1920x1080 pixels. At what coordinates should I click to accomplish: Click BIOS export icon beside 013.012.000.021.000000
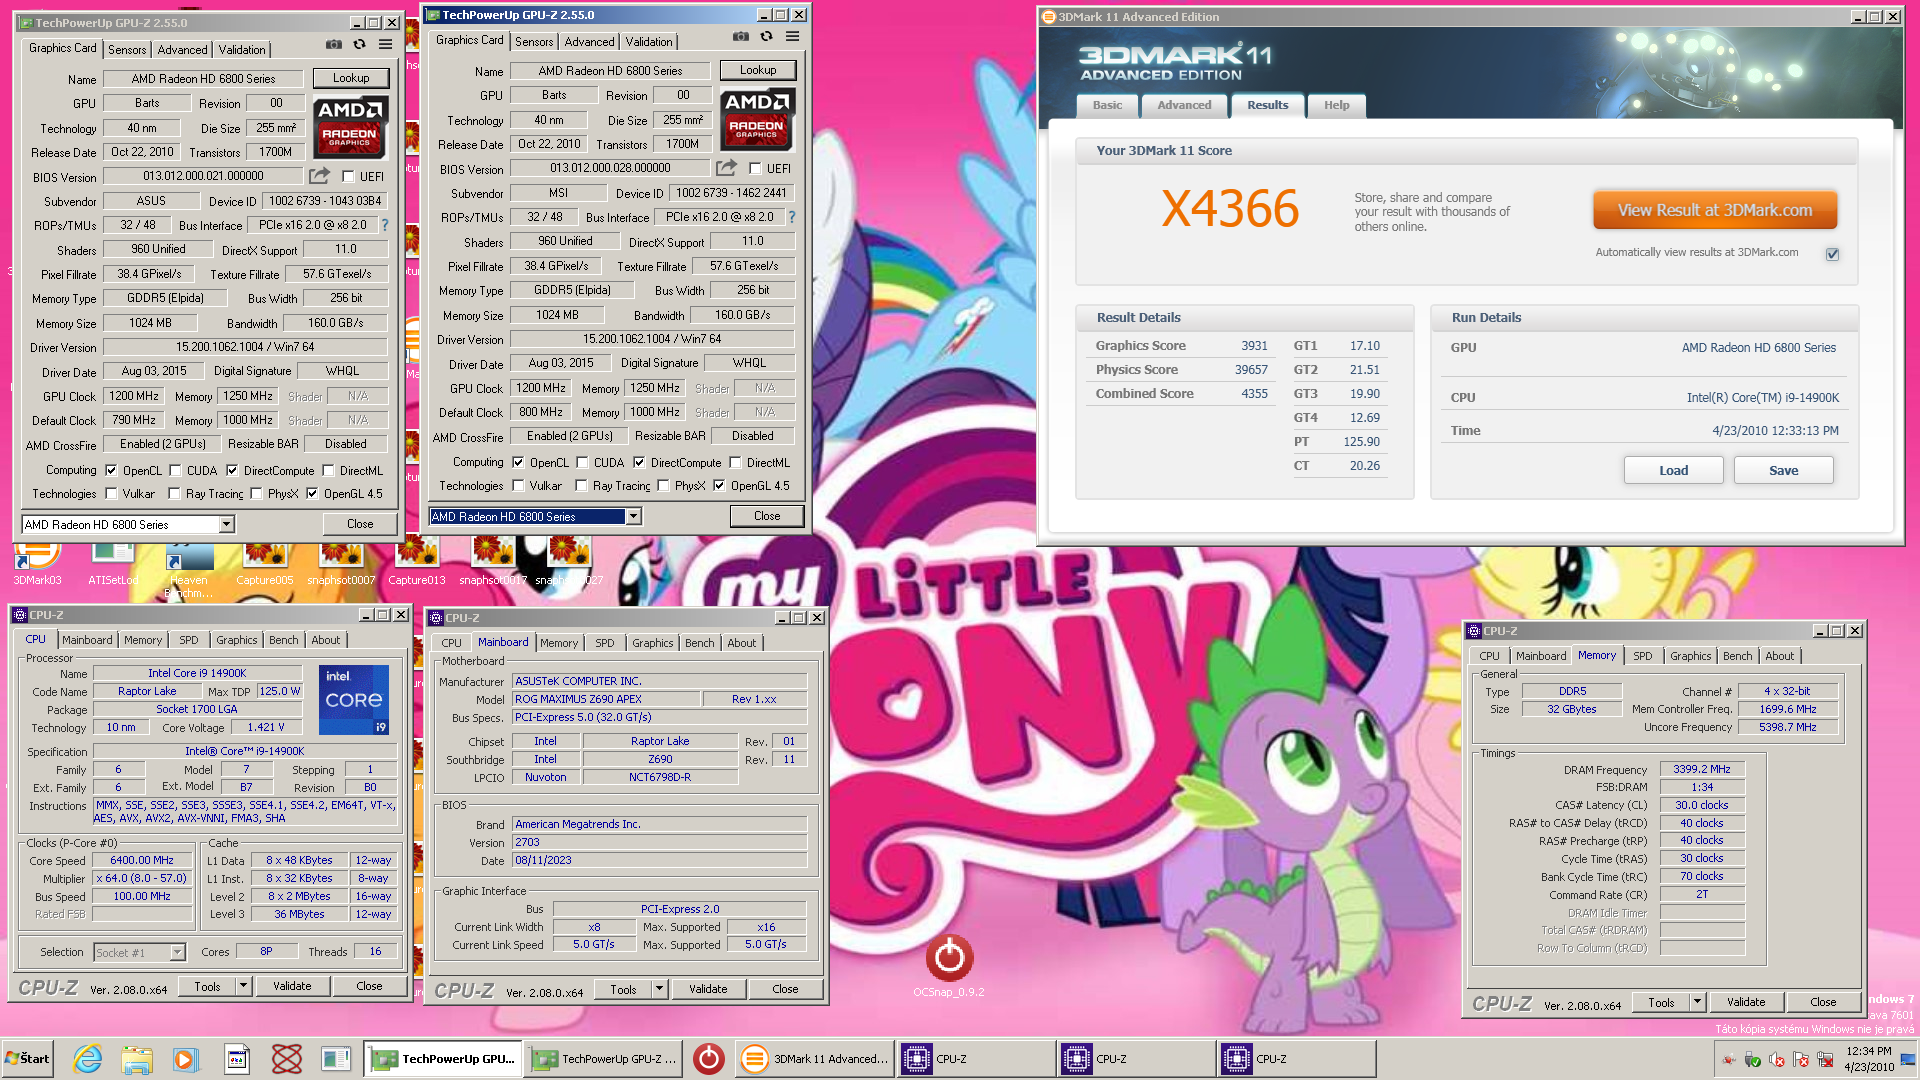pos(319,176)
